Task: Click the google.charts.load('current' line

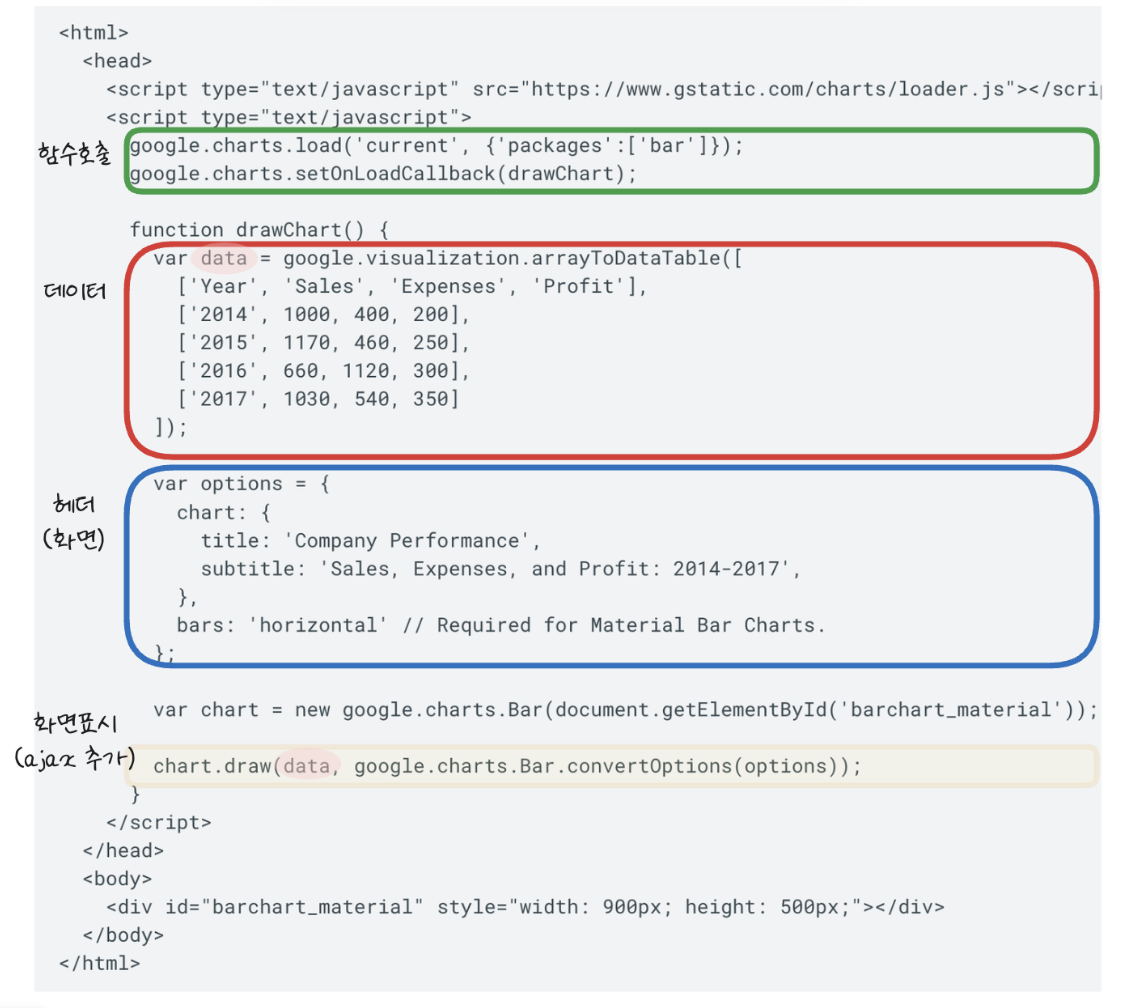Action: point(436,146)
